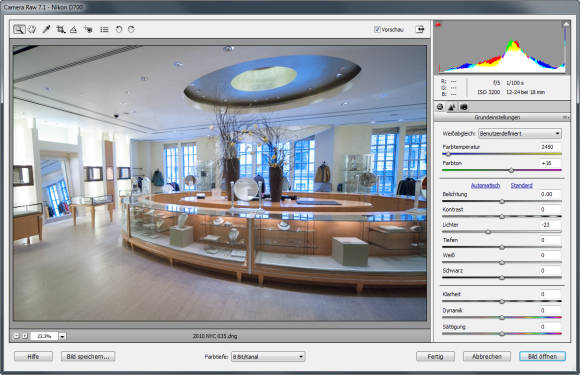The height and width of the screenshot is (375, 580).
Task: Click the zoom in plus button
Action: [25, 336]
